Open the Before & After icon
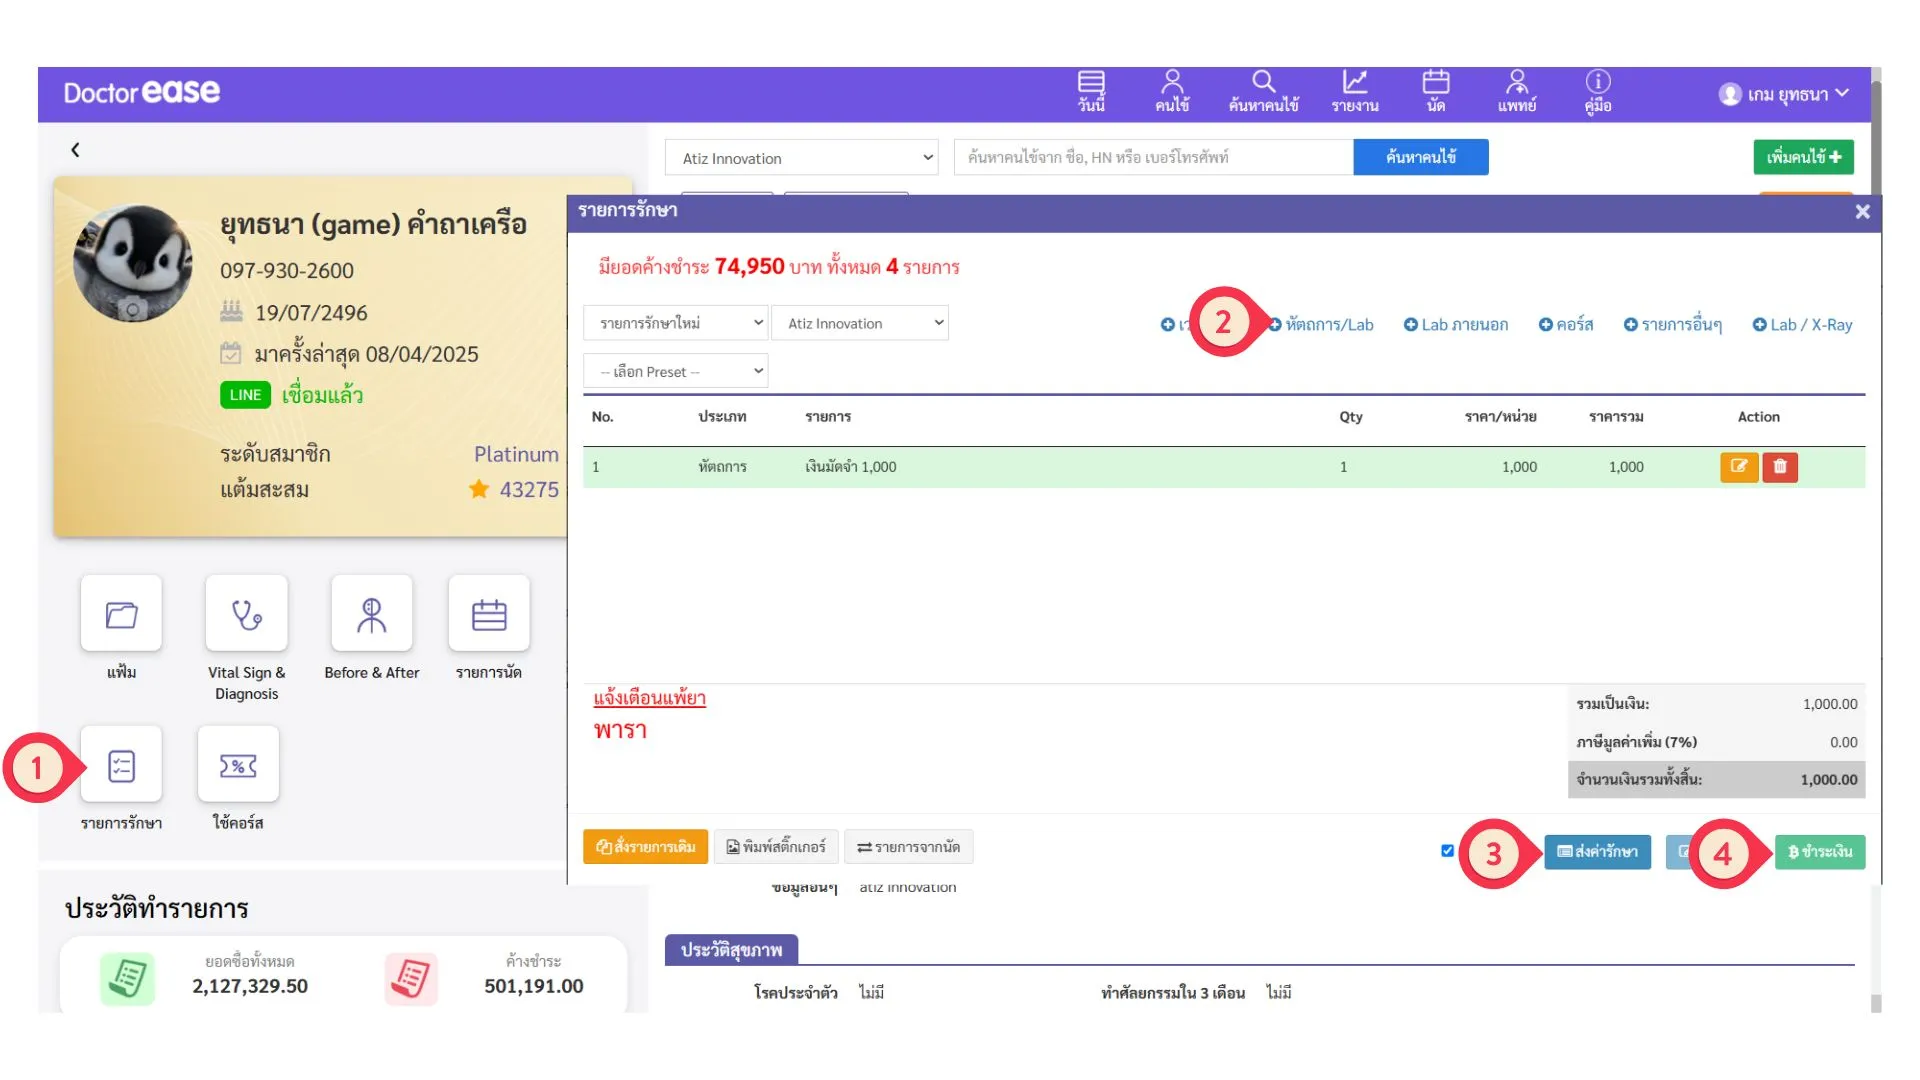This screenshot has height=1080, width=1920. (x=371, y=614)
